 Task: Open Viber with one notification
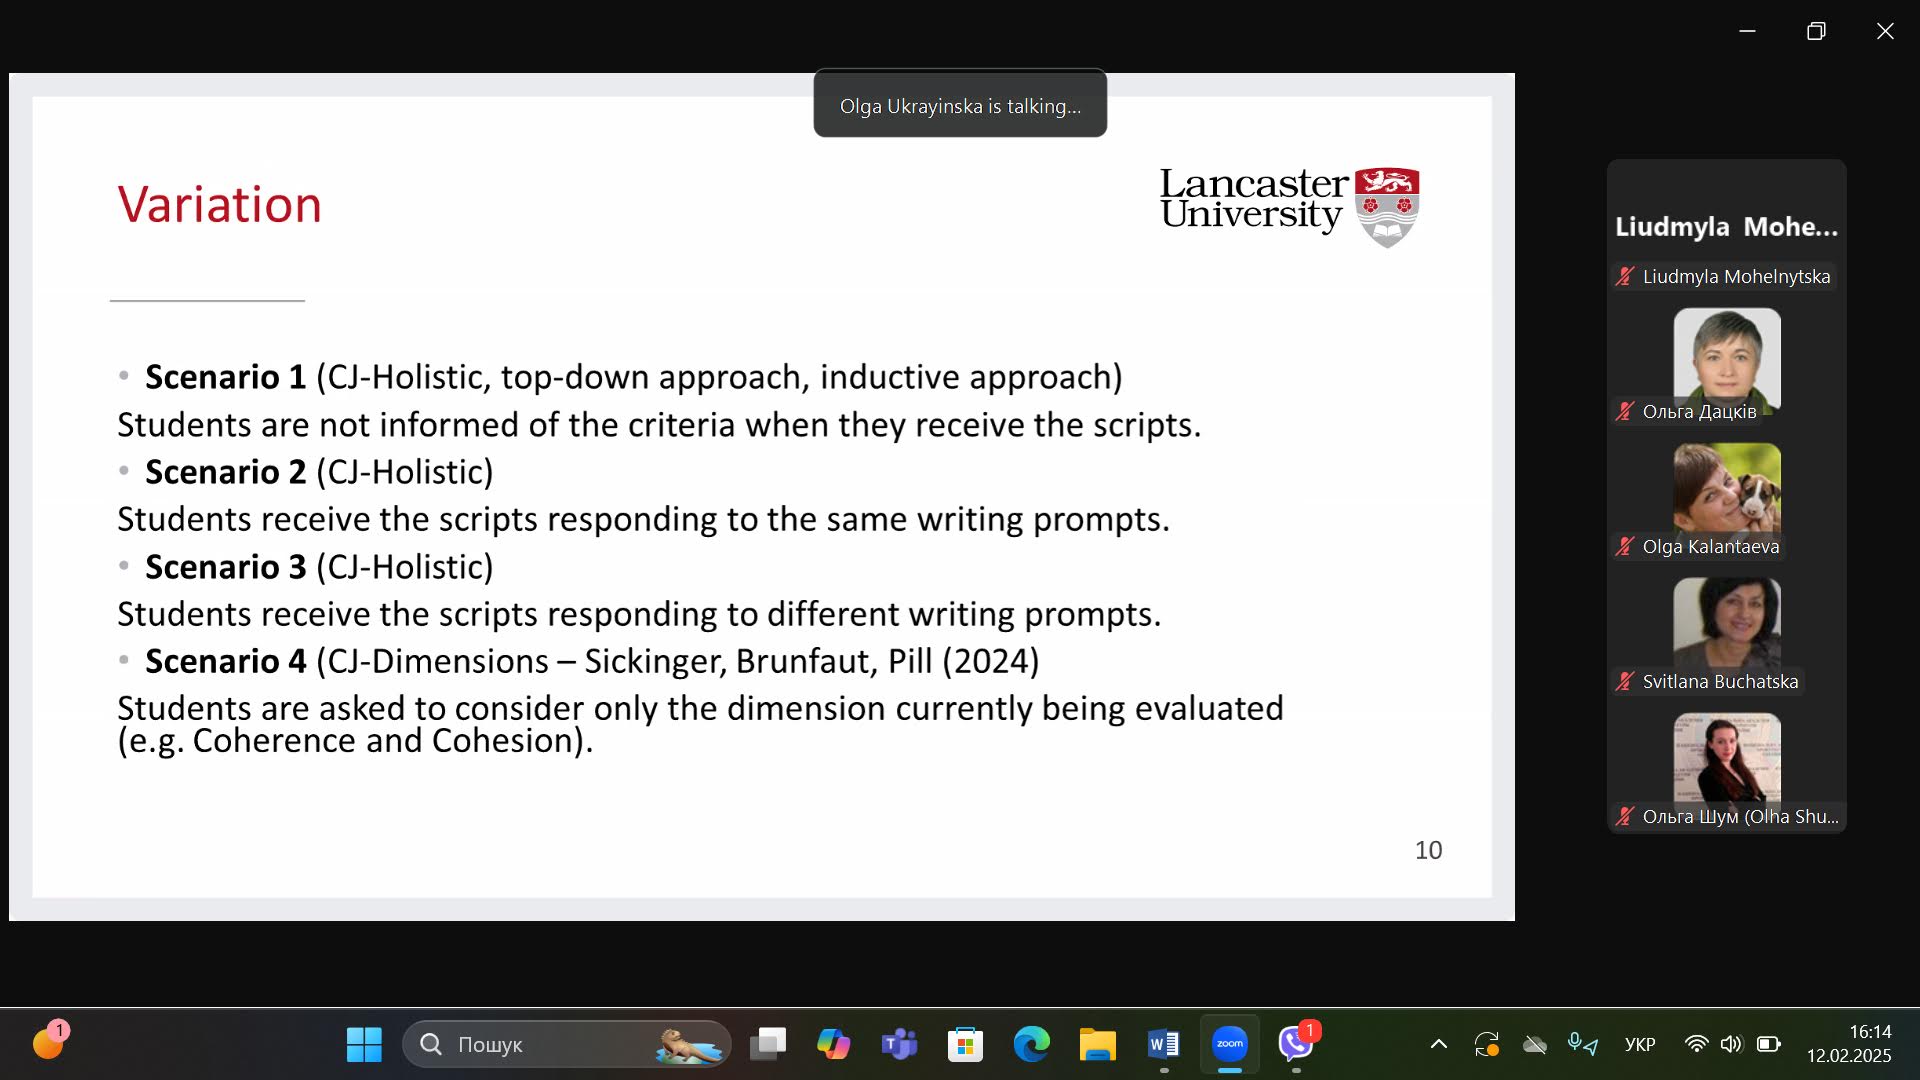1296,1044
